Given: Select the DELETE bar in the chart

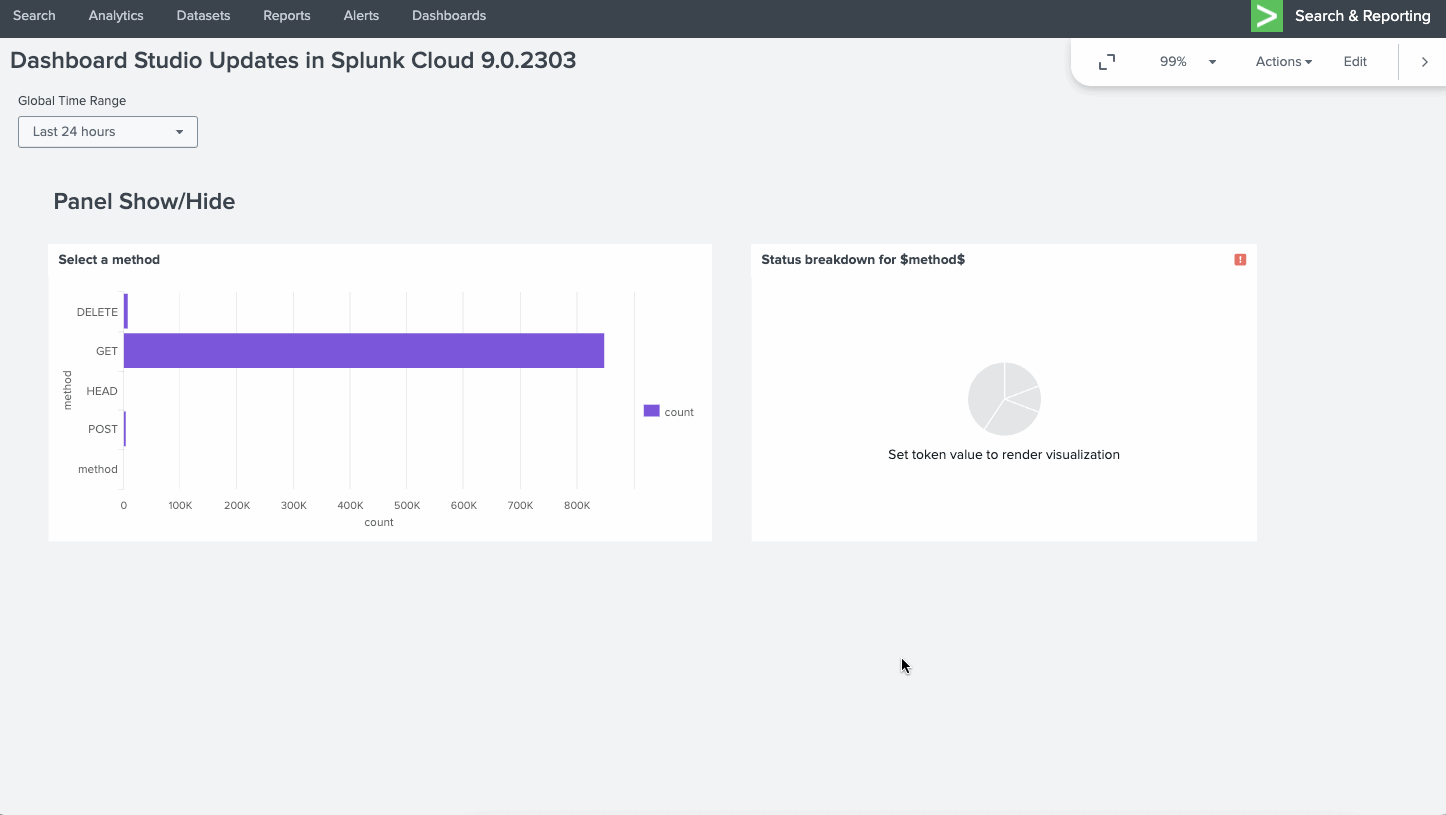Looking at the screenshot, I should tap(126, 312).
